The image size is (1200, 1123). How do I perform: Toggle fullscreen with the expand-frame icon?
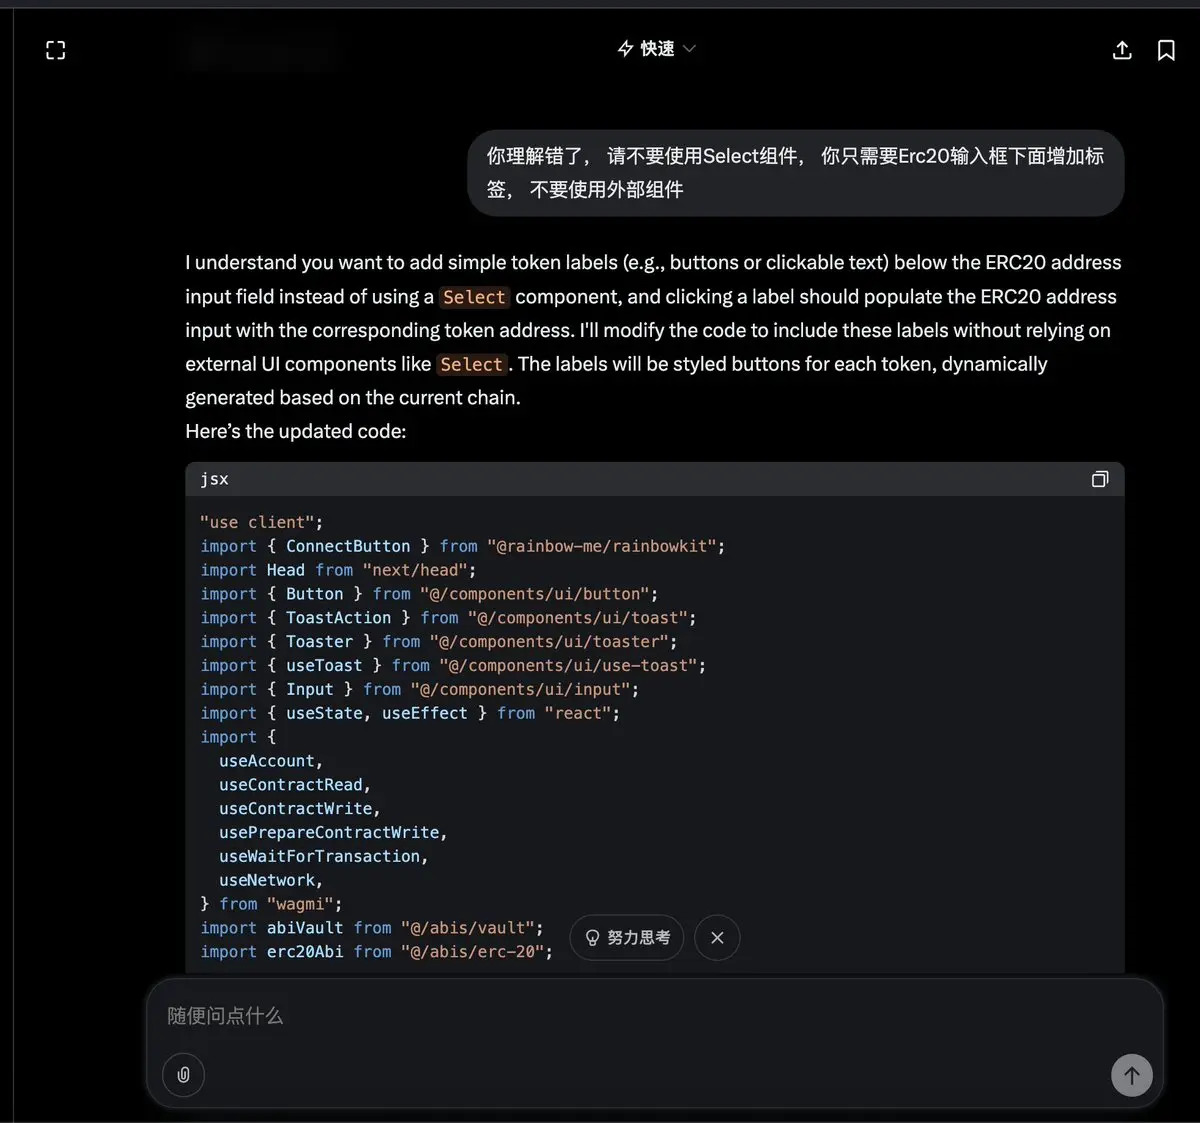[x=56, y=50]
